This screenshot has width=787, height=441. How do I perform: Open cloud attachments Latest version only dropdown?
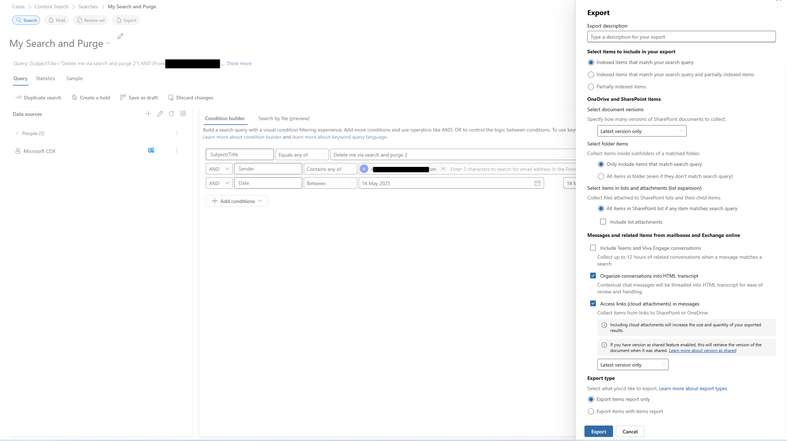[632, 365]
